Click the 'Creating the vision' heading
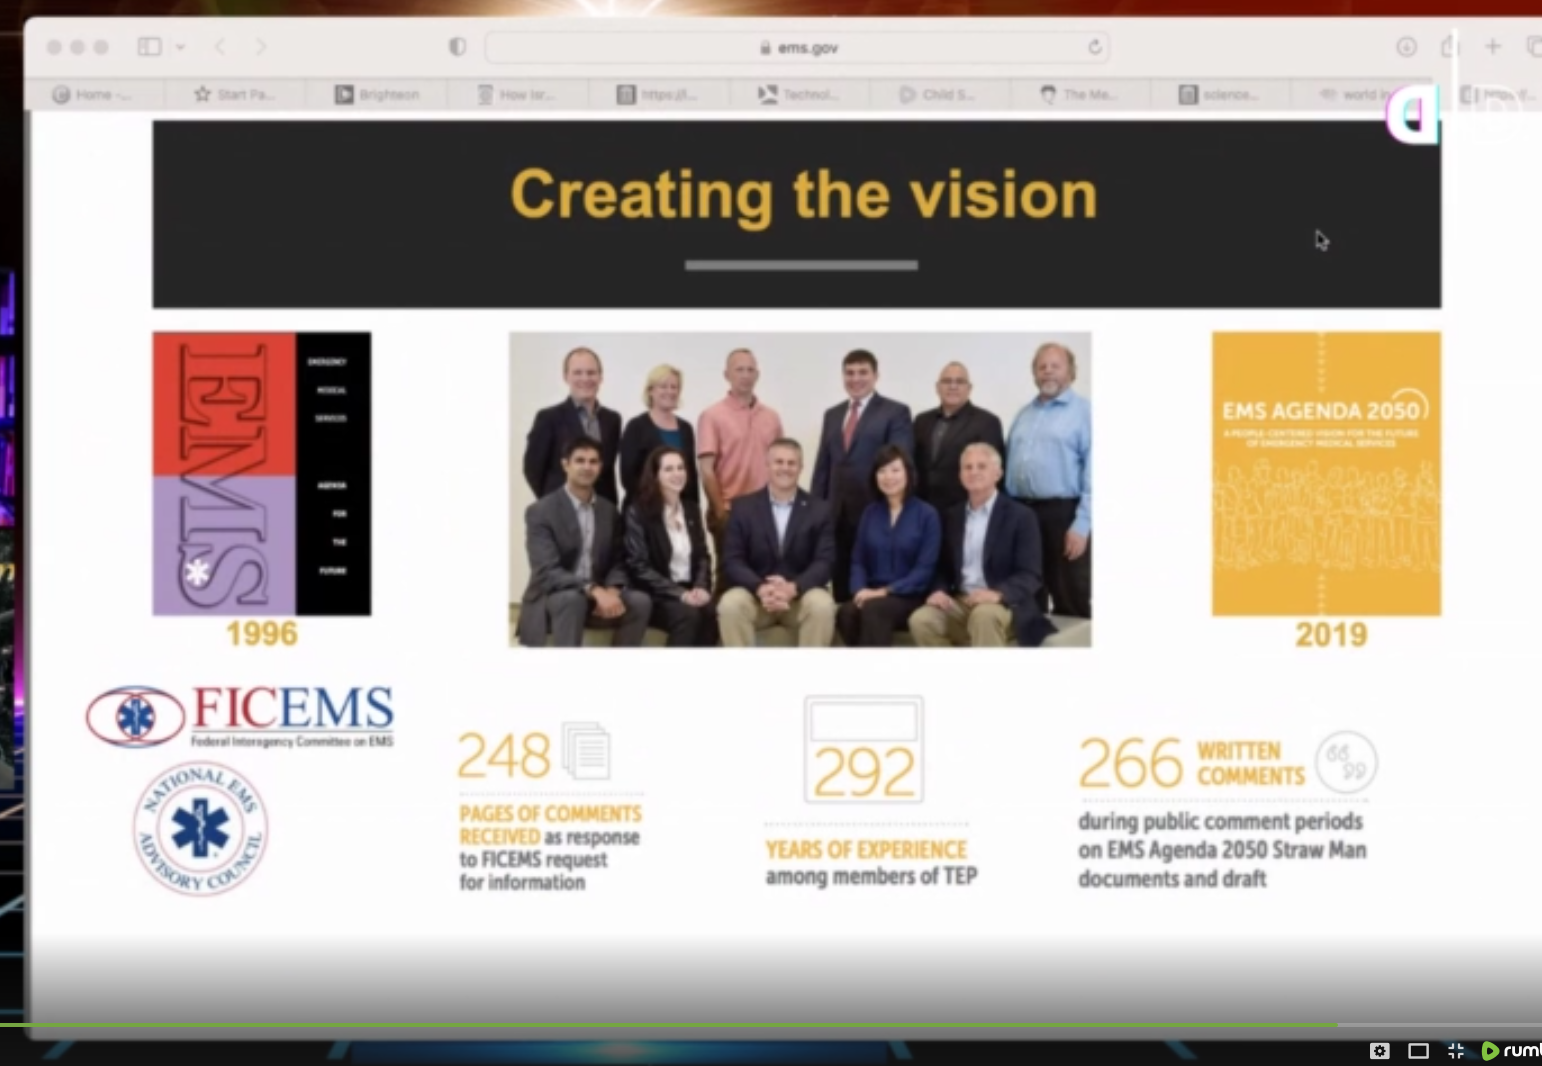 (x=804, y=194)
